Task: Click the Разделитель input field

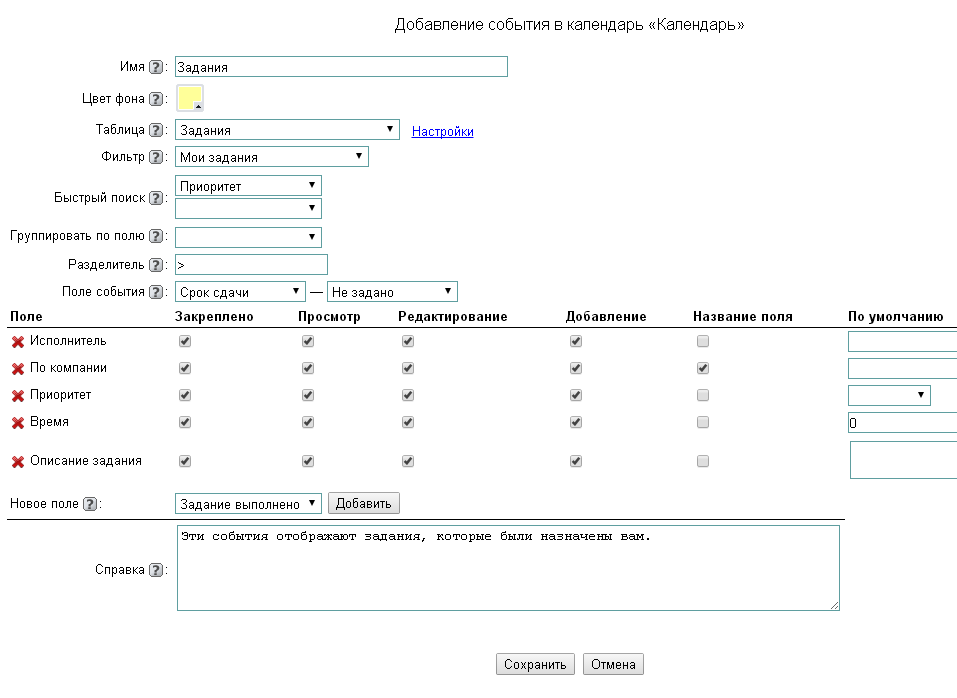Action: pyautogui.click(x=251, y=265)
